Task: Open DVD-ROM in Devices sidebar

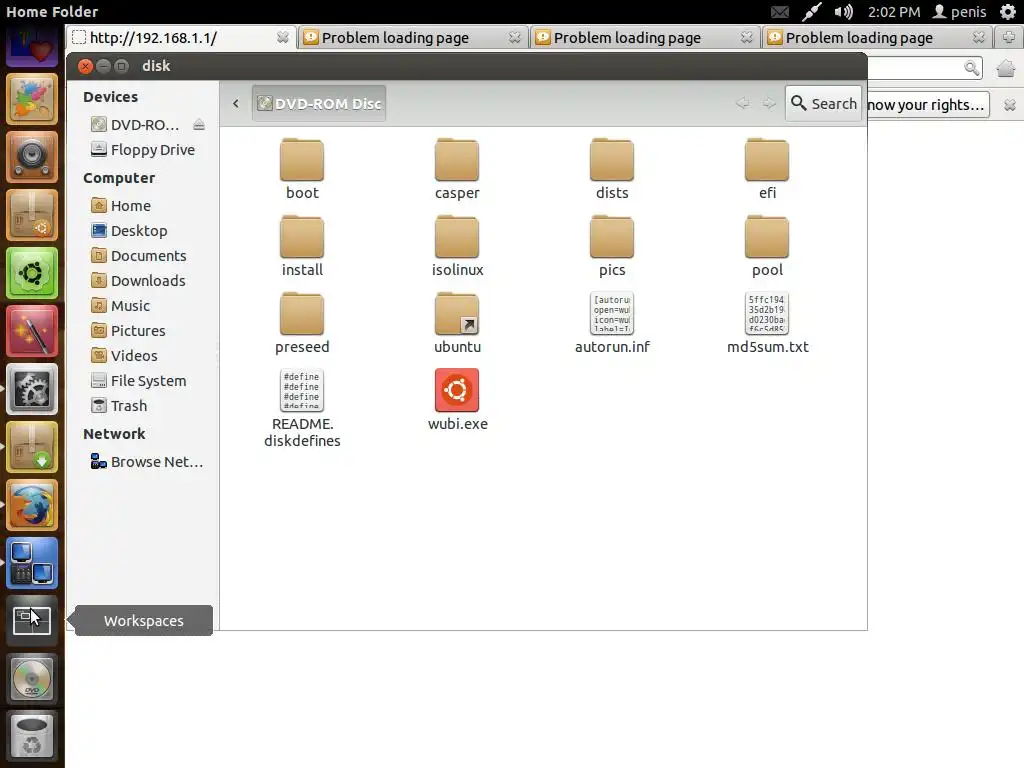Action: 135,125
